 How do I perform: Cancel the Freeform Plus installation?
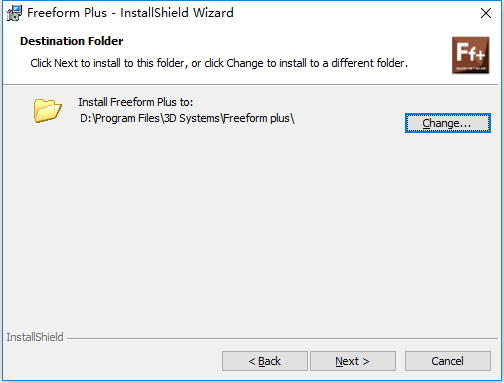[x=448, y=361]
